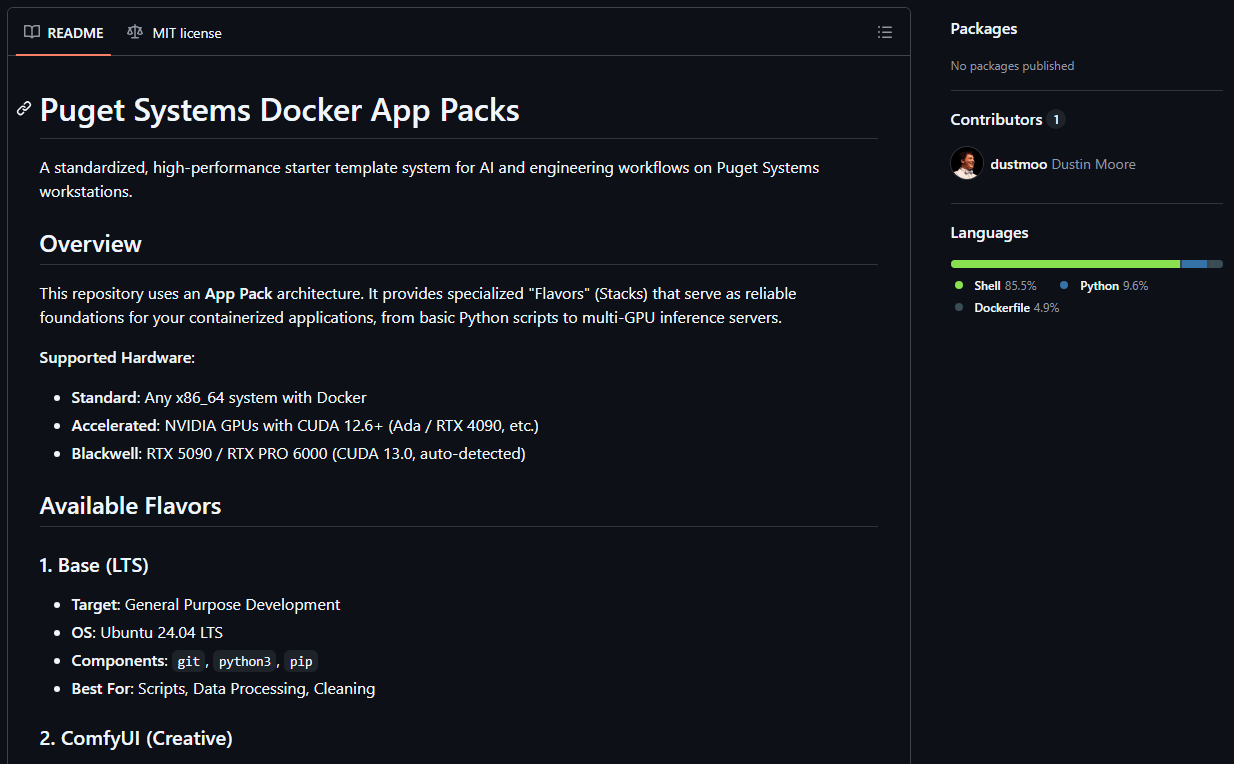Open the MIT license tab
The width and height of the screenshot is (1234, 764).
[186, 32]
